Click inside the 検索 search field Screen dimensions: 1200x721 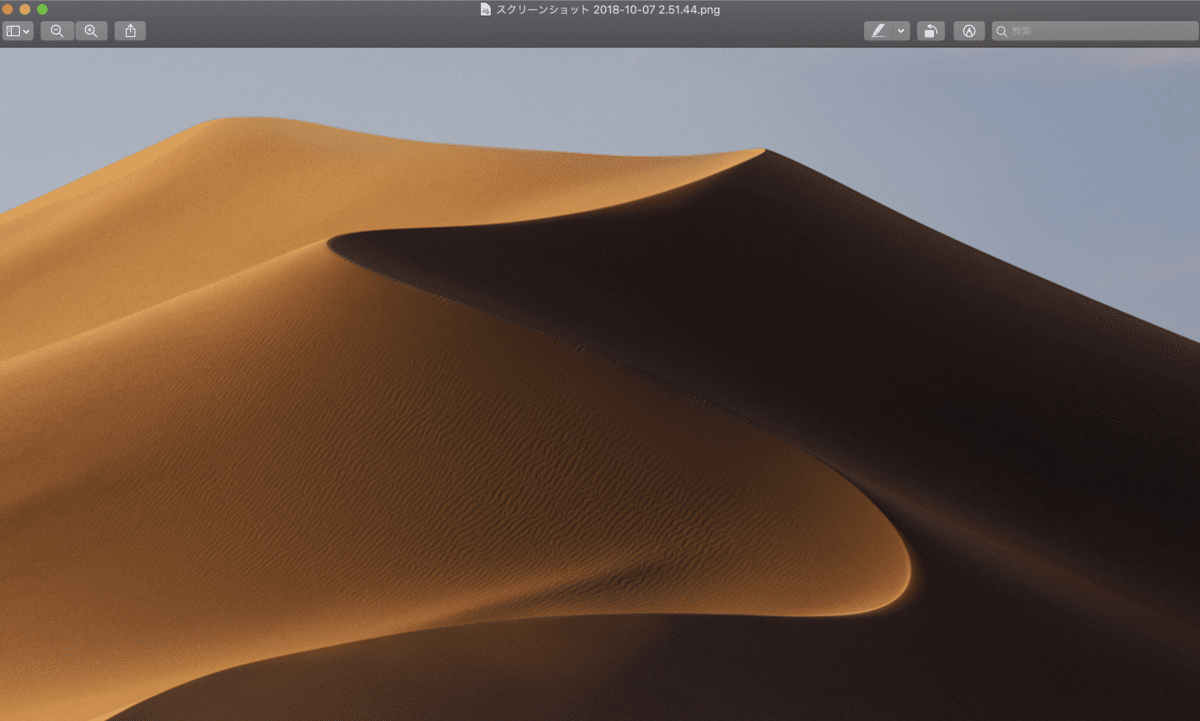coord(1100,31)
